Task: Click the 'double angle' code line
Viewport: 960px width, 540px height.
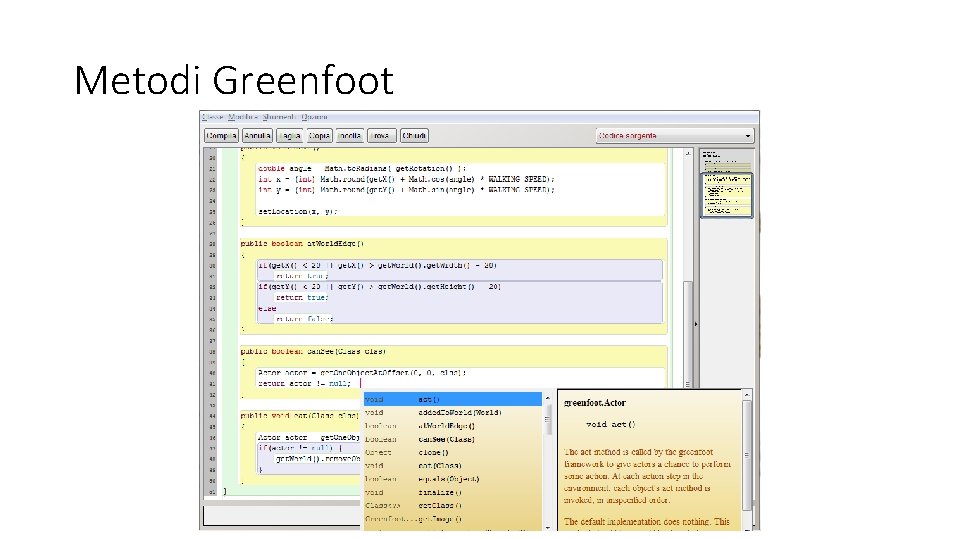Action: point(362,168)
